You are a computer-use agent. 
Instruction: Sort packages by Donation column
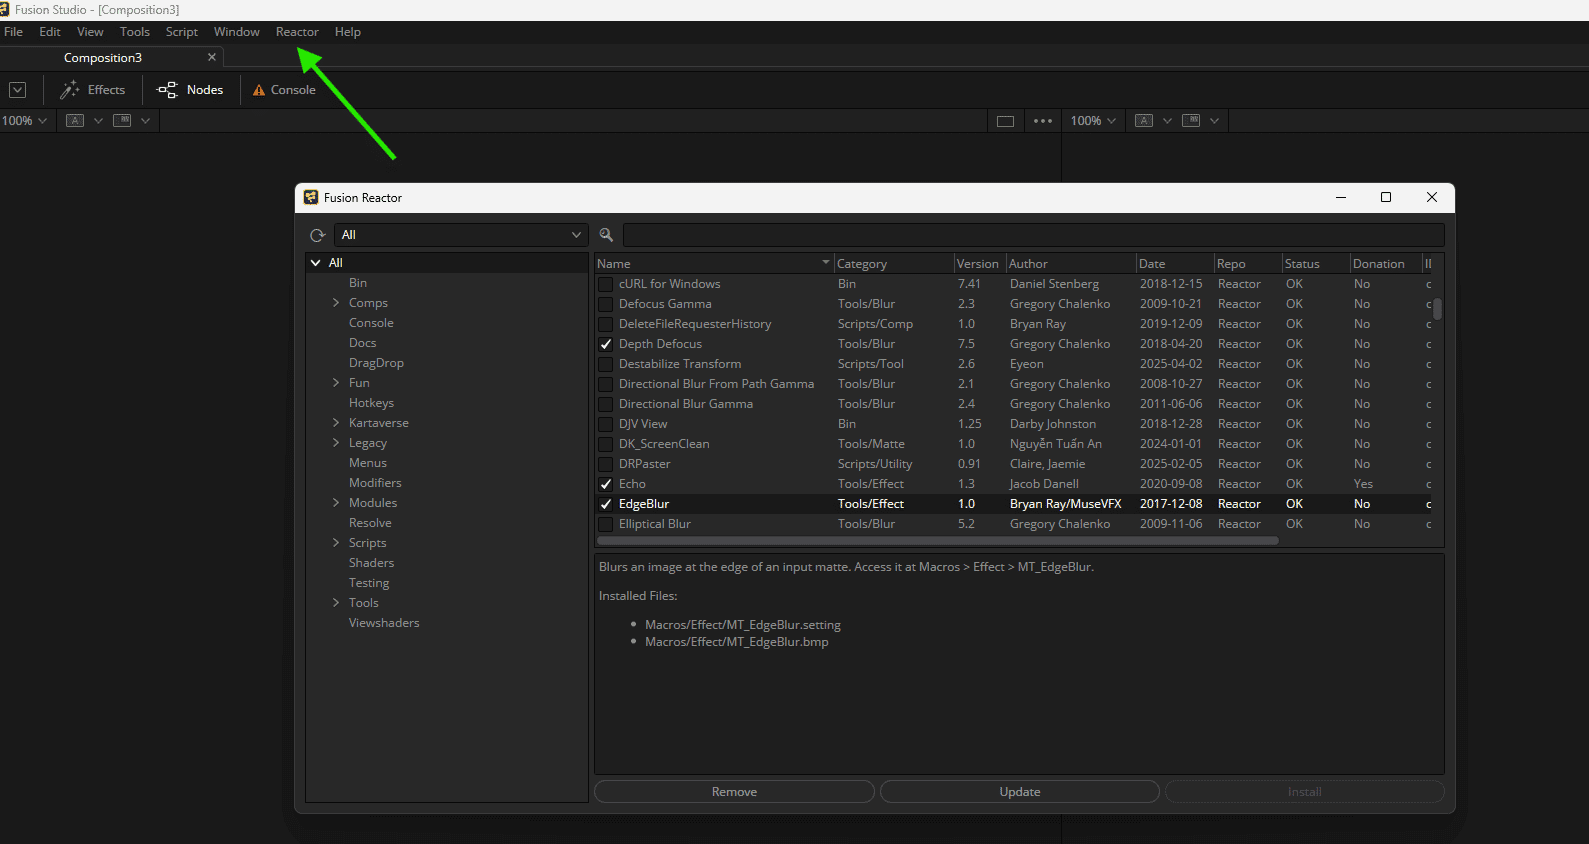click(x=1385, y=264)
